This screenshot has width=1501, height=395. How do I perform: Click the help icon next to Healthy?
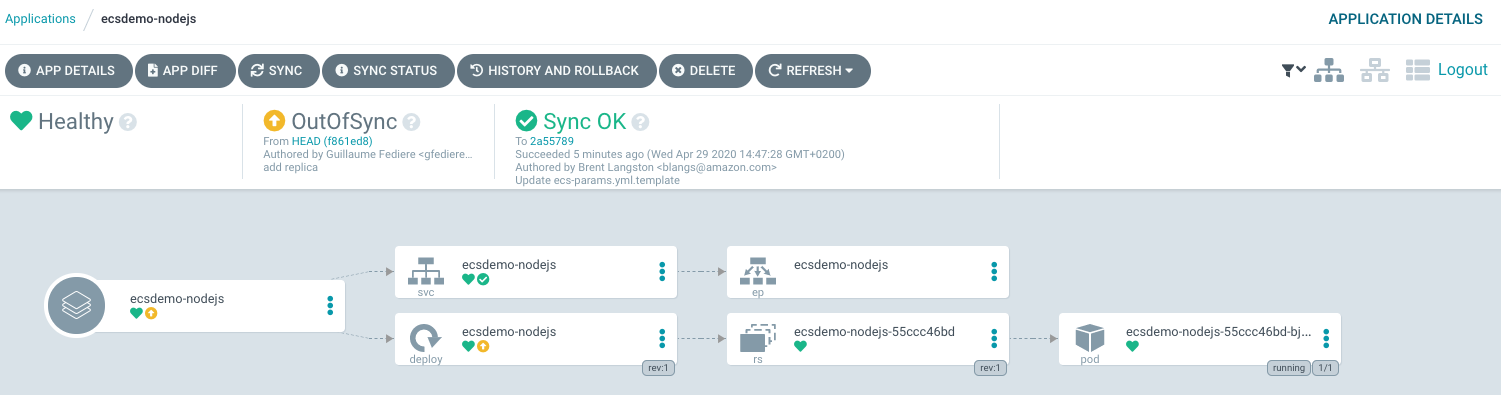coord(128,122)
